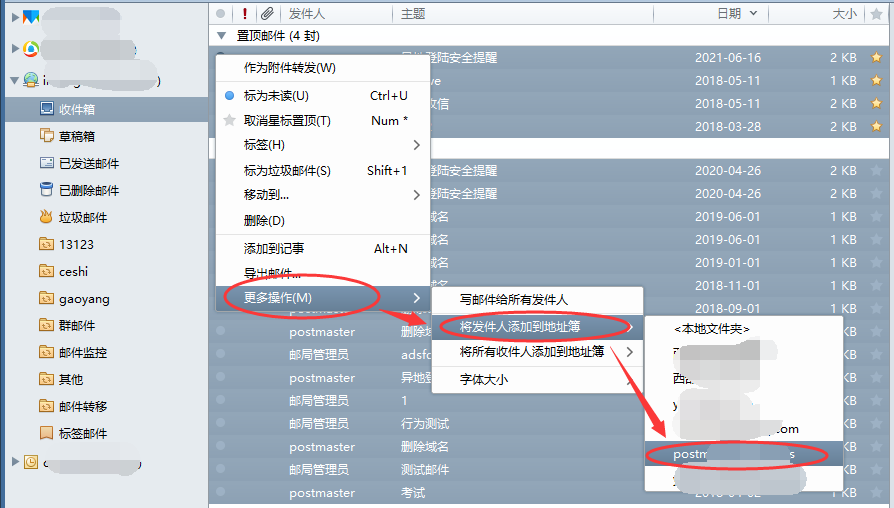894x508 pixels.
Task: Choose 作为附件转发 from the context menu
Action: (x=290, y=68)
